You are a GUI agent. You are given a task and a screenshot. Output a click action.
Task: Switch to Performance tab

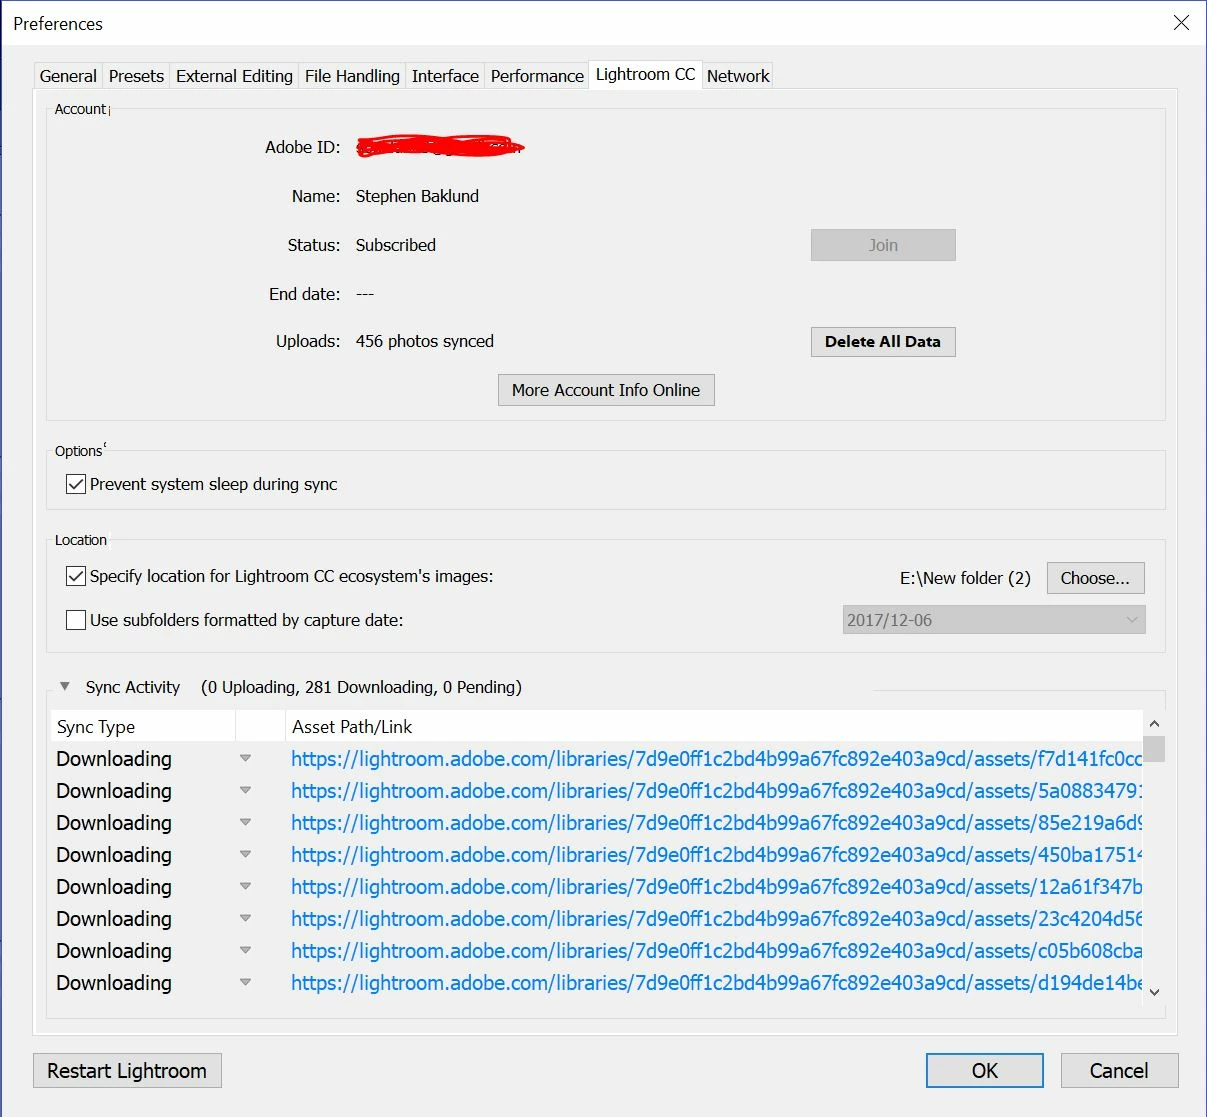537,76
